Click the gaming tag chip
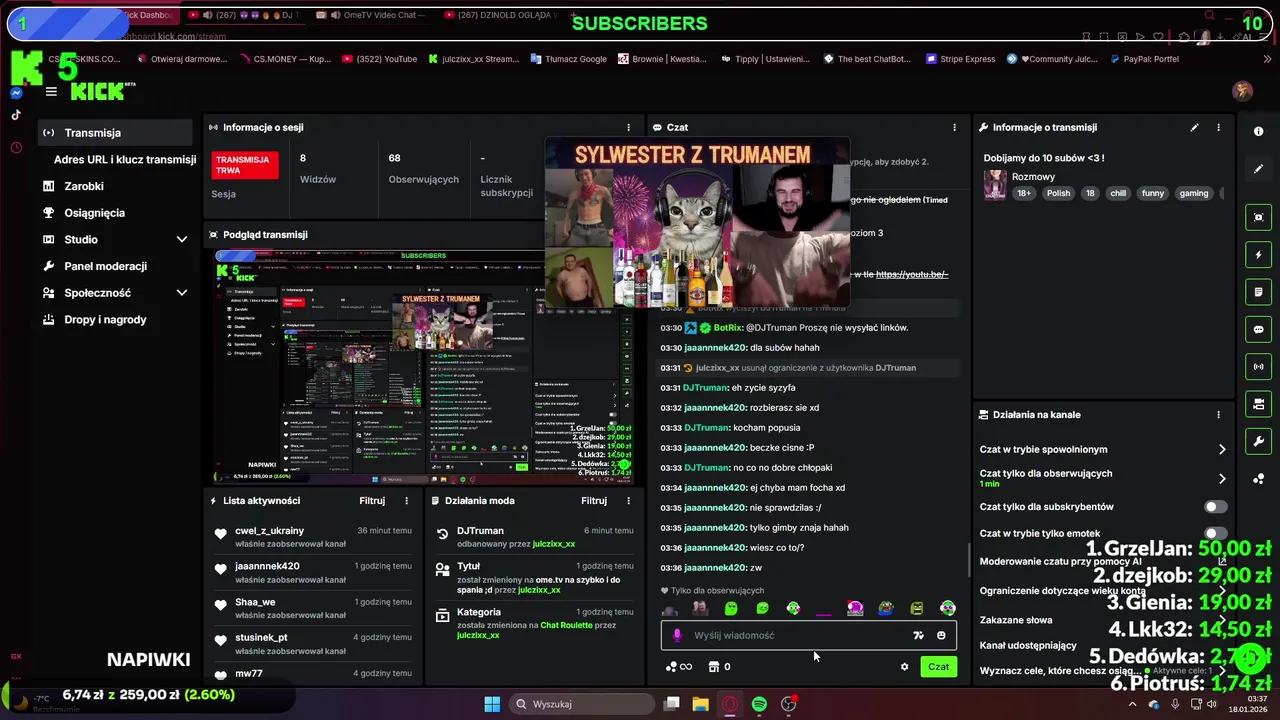1280x720 pixels. (x=1194, y=193)
